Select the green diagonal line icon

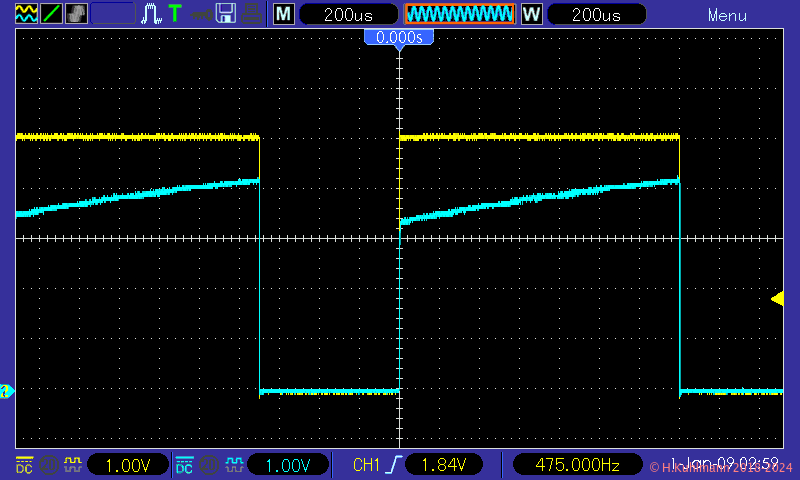tap(51, 14)
